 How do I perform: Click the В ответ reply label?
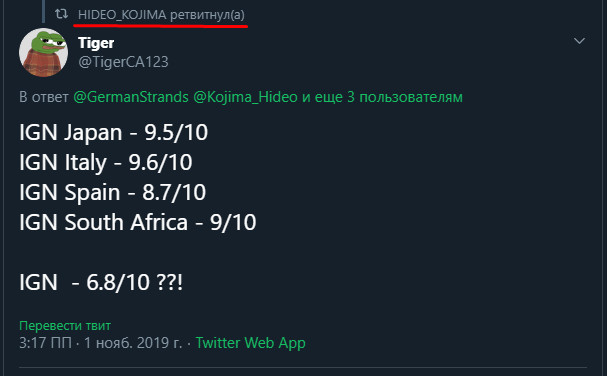click(44, 97)
